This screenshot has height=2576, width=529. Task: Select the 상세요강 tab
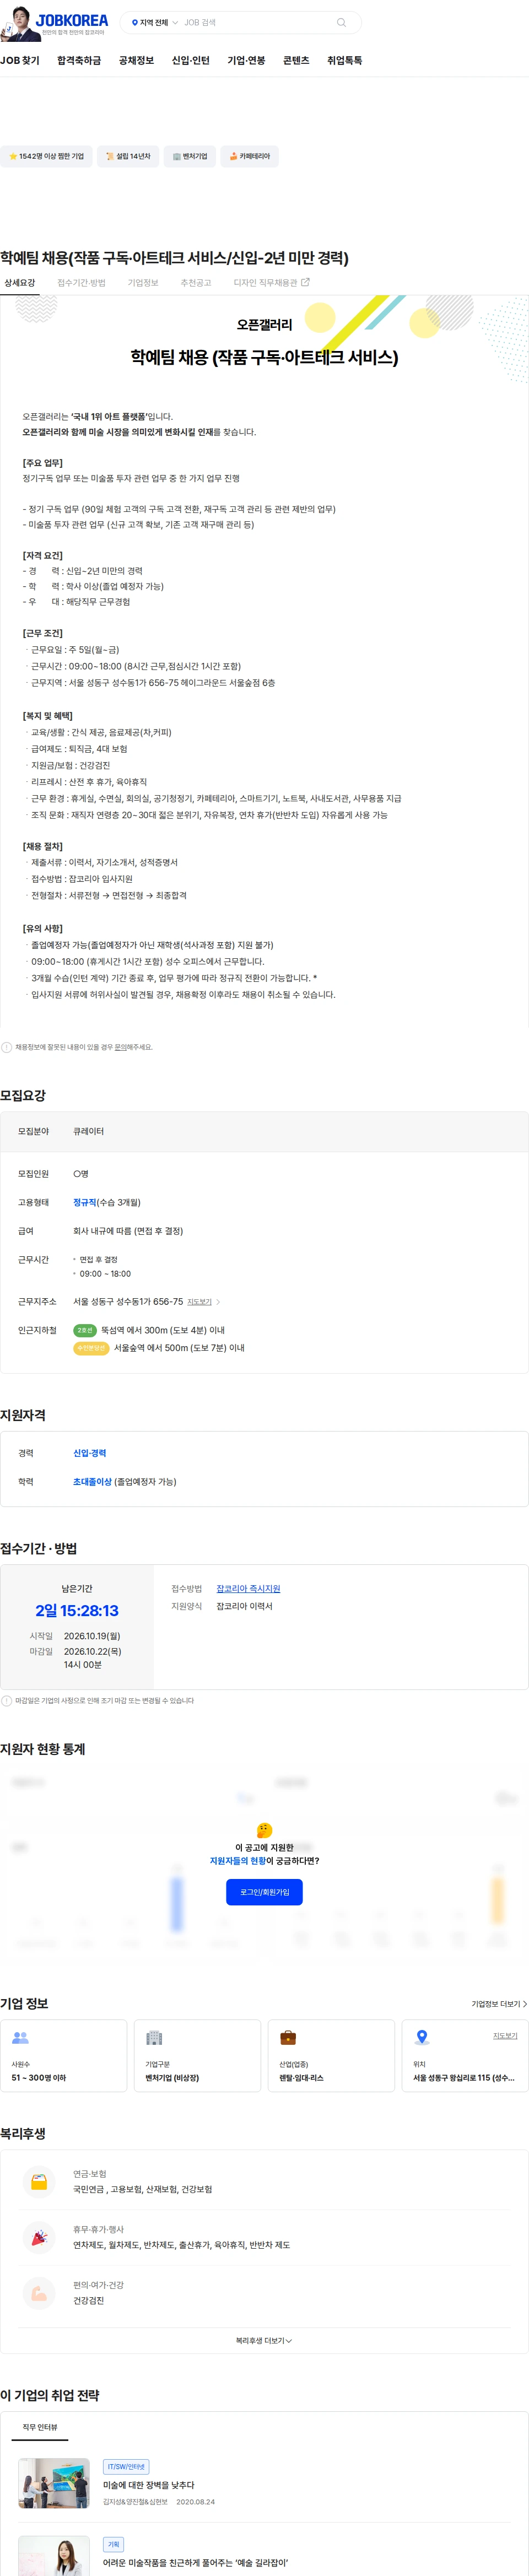point(19,283)
